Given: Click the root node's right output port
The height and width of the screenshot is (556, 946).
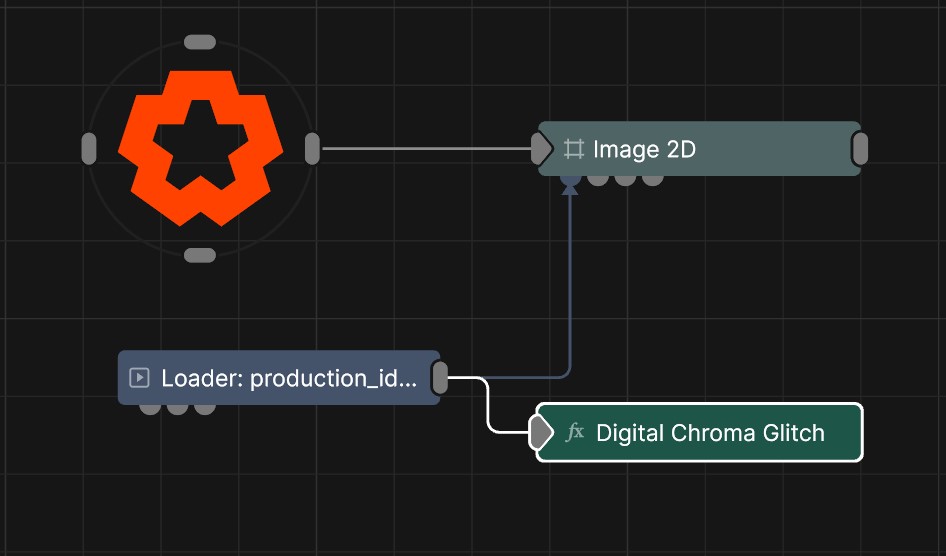Looking at the screenshot, I should 312,148.
